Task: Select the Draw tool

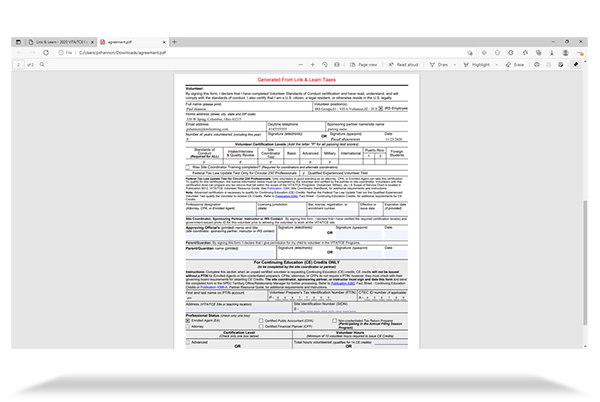Action: pyautogui.click(x=439, y=65)
